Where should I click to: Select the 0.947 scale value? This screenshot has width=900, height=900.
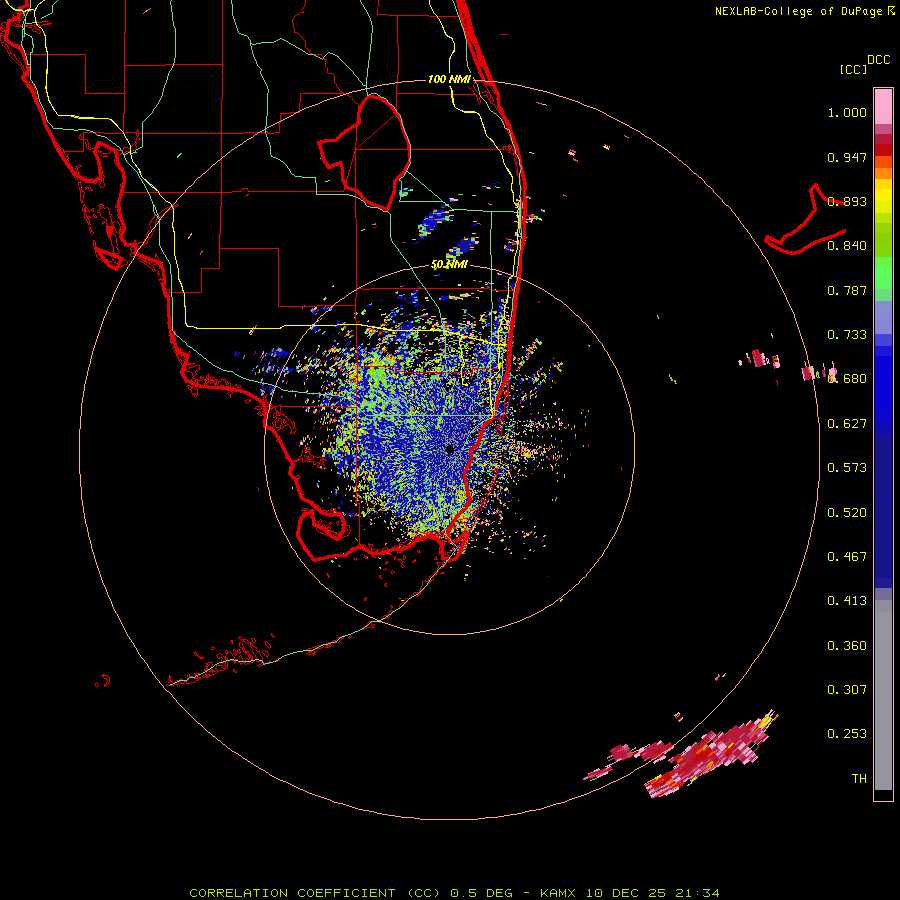pyautogui.click(x=847, y=157)
